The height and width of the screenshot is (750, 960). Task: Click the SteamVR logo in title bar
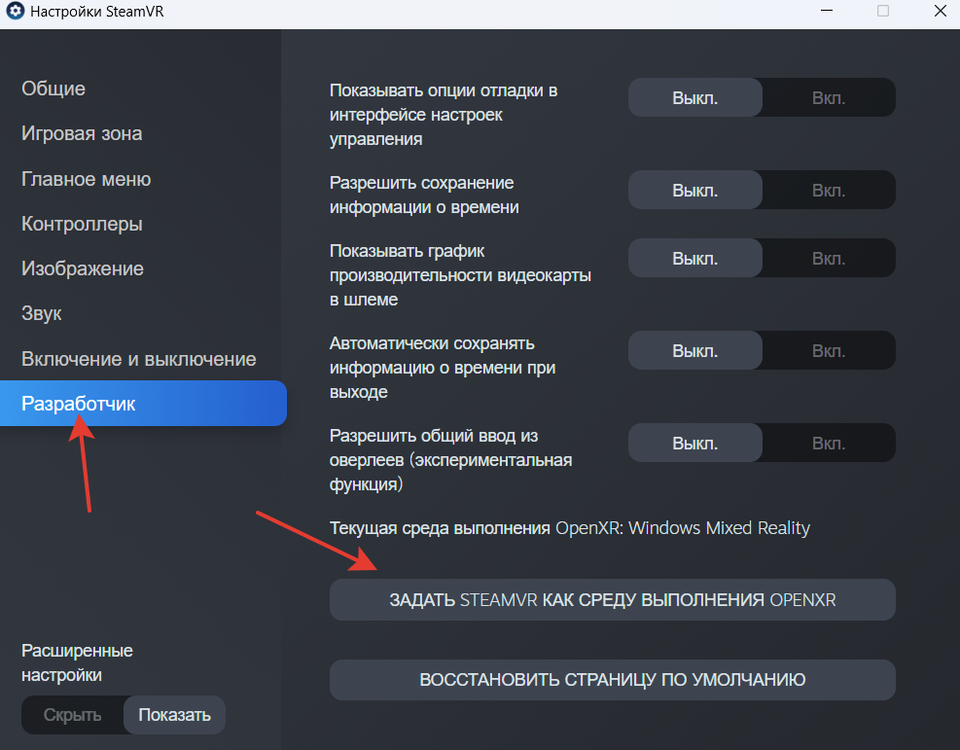tap(16, 13)
